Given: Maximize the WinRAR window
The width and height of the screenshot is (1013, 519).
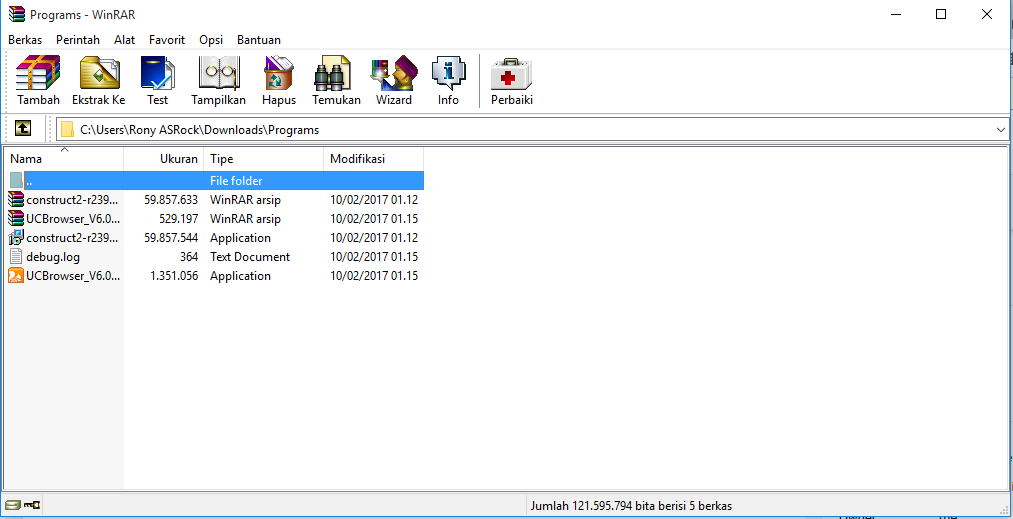Looking at the screenshot, I should pyautogui.click(x=941, y=14).
